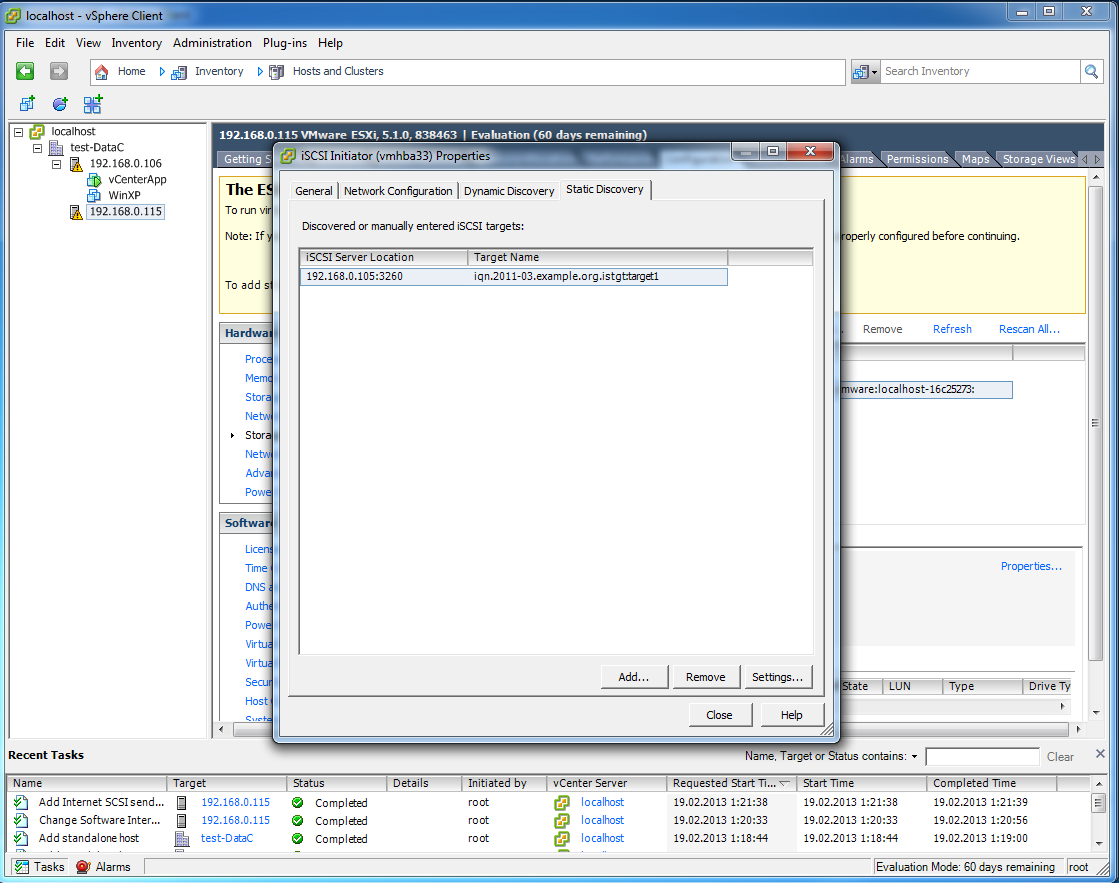Click the Alarms bell icon in status bar
This screenshot has height=883, width=1119.
[x=83, y=867]
